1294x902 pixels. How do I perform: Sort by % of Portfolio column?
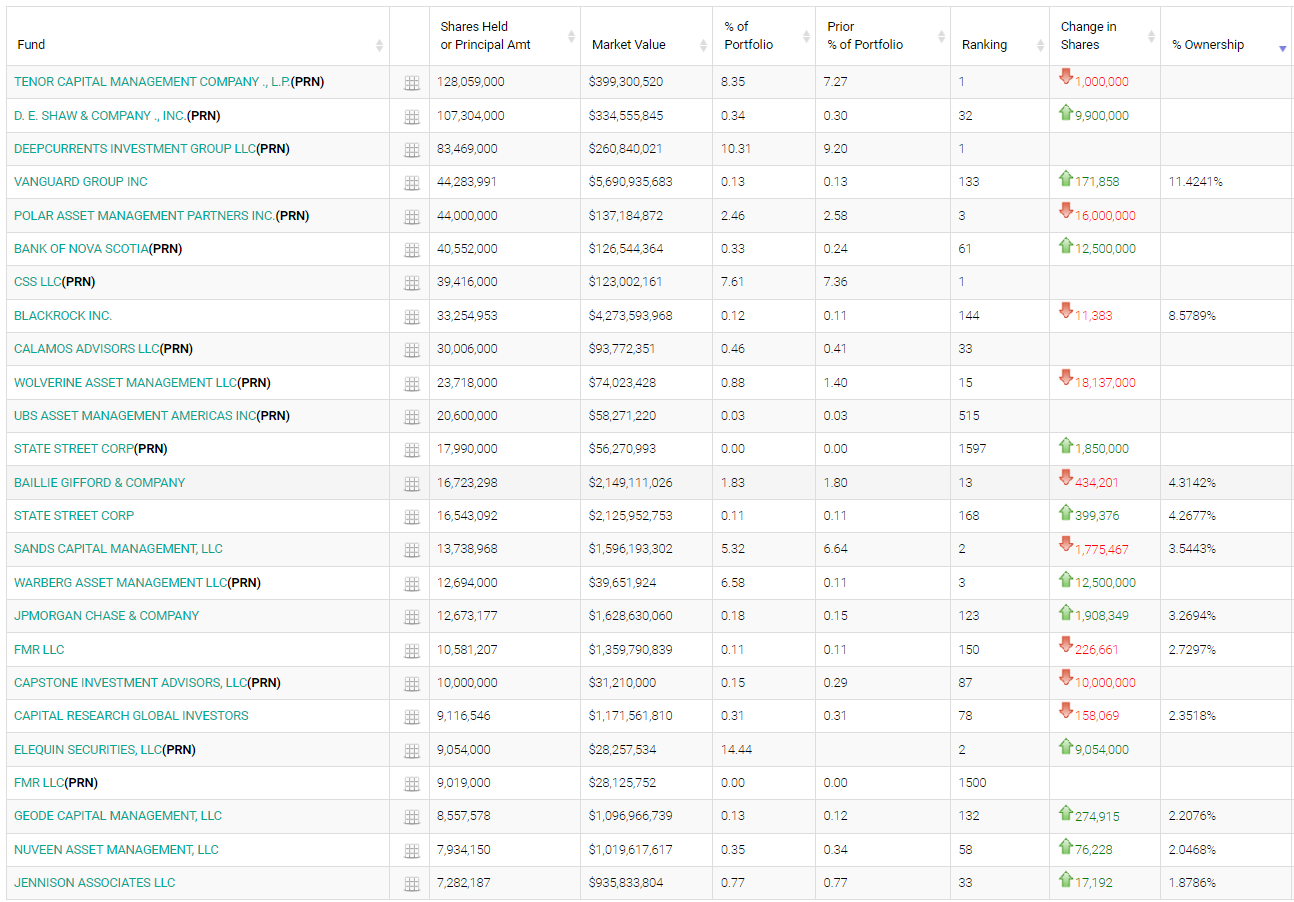806,36
